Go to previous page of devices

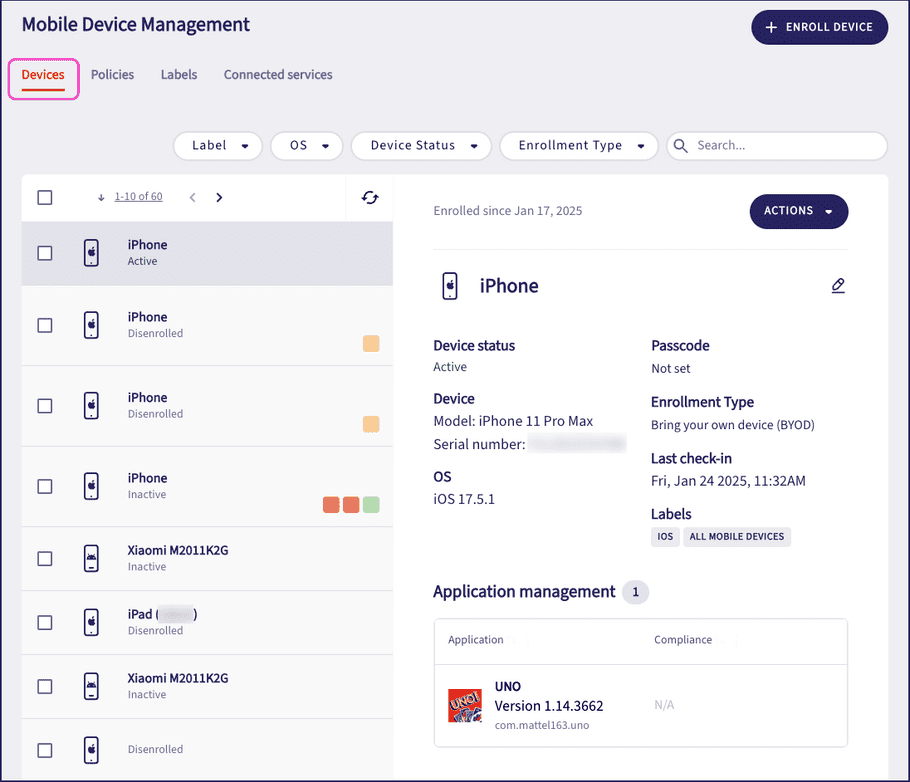pyautogui.click(x=193, y=197)
